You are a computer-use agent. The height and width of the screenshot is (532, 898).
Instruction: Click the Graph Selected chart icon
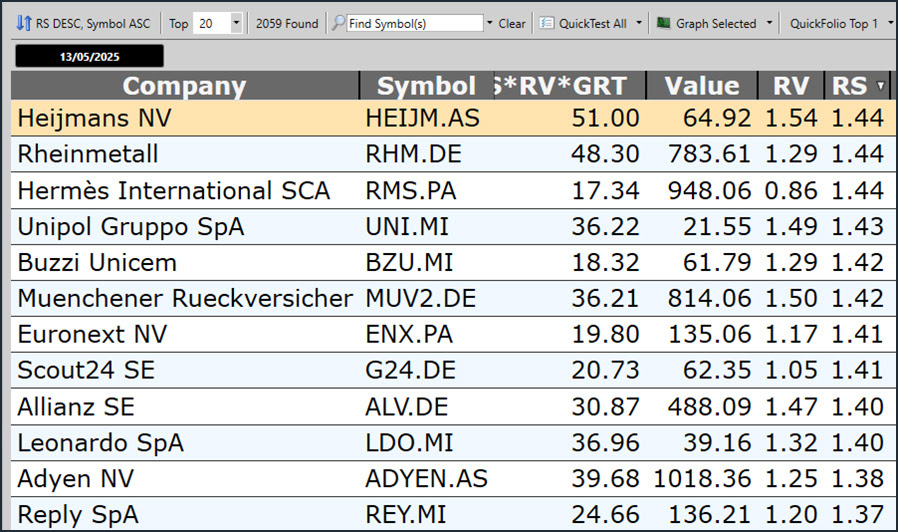click(664, 23)
